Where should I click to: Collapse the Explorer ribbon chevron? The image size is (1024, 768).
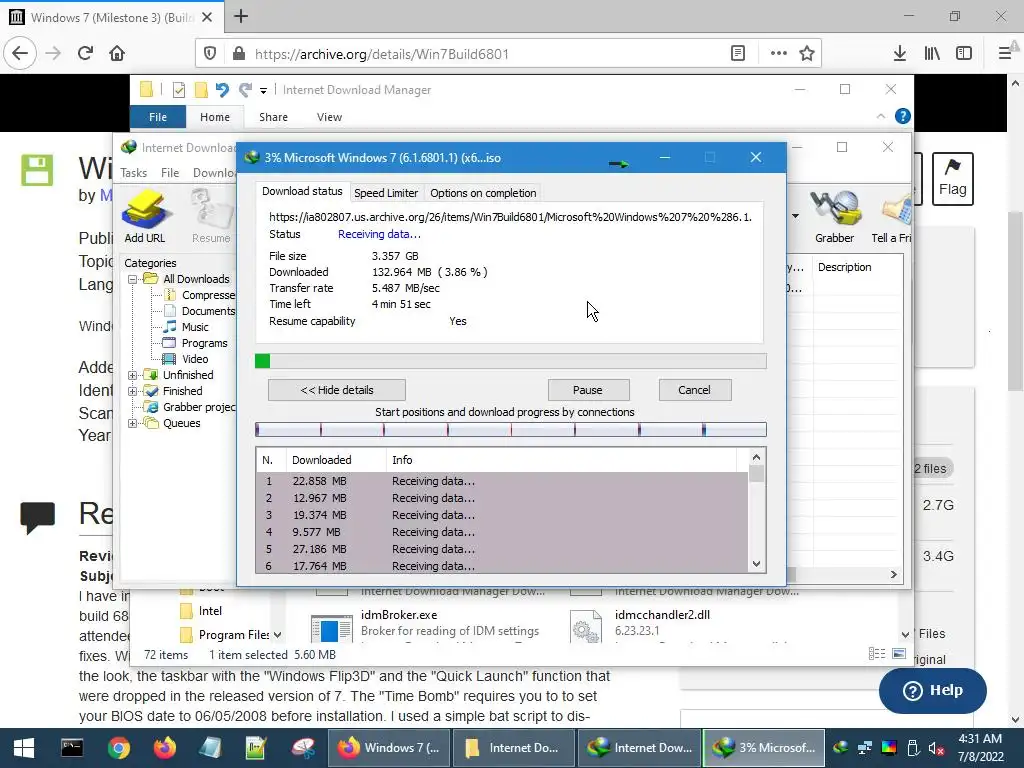tap(880, 116)
